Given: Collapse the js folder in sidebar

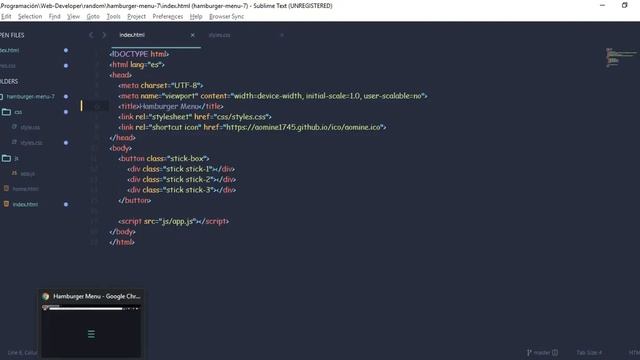Looking at the screenshot, I should [17, 158].
